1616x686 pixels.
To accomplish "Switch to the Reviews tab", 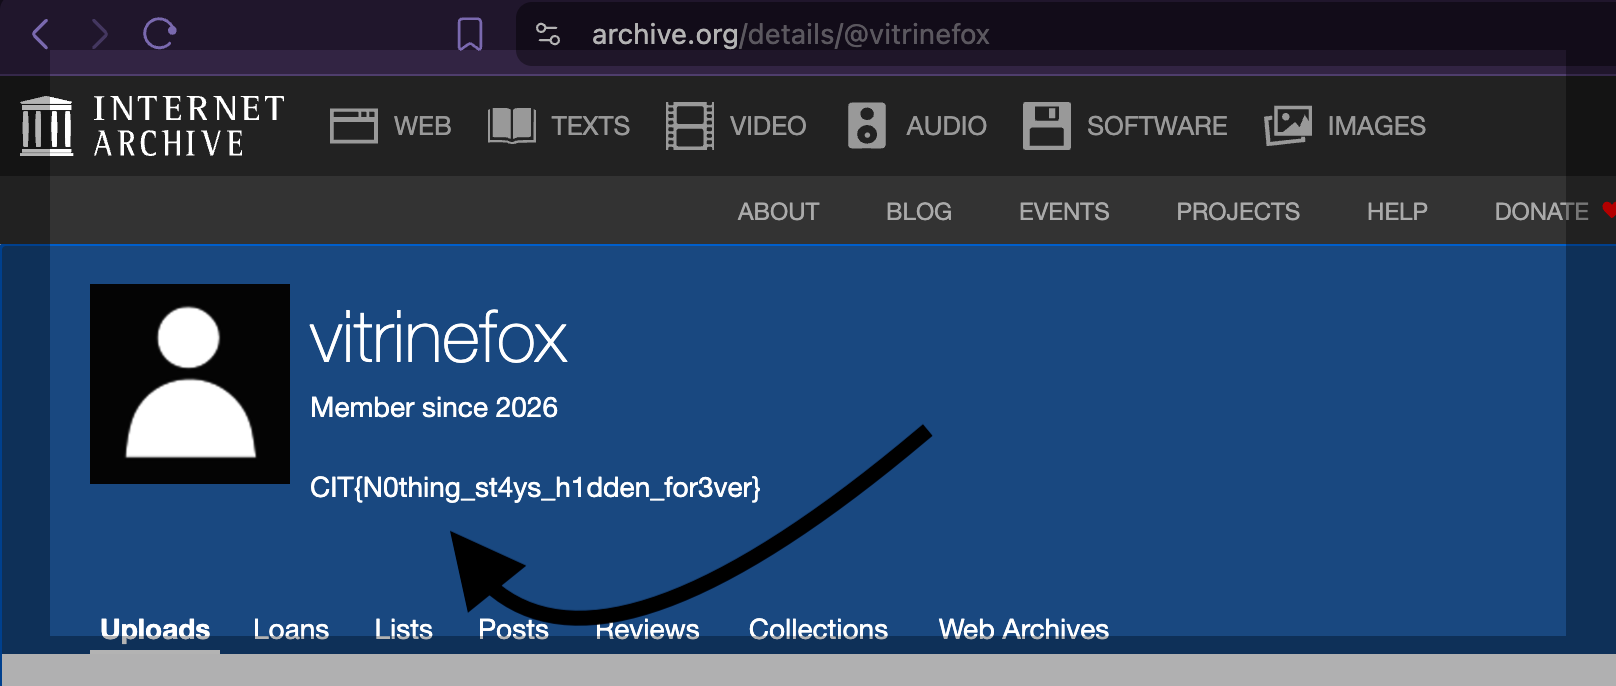I will (648, 629).
